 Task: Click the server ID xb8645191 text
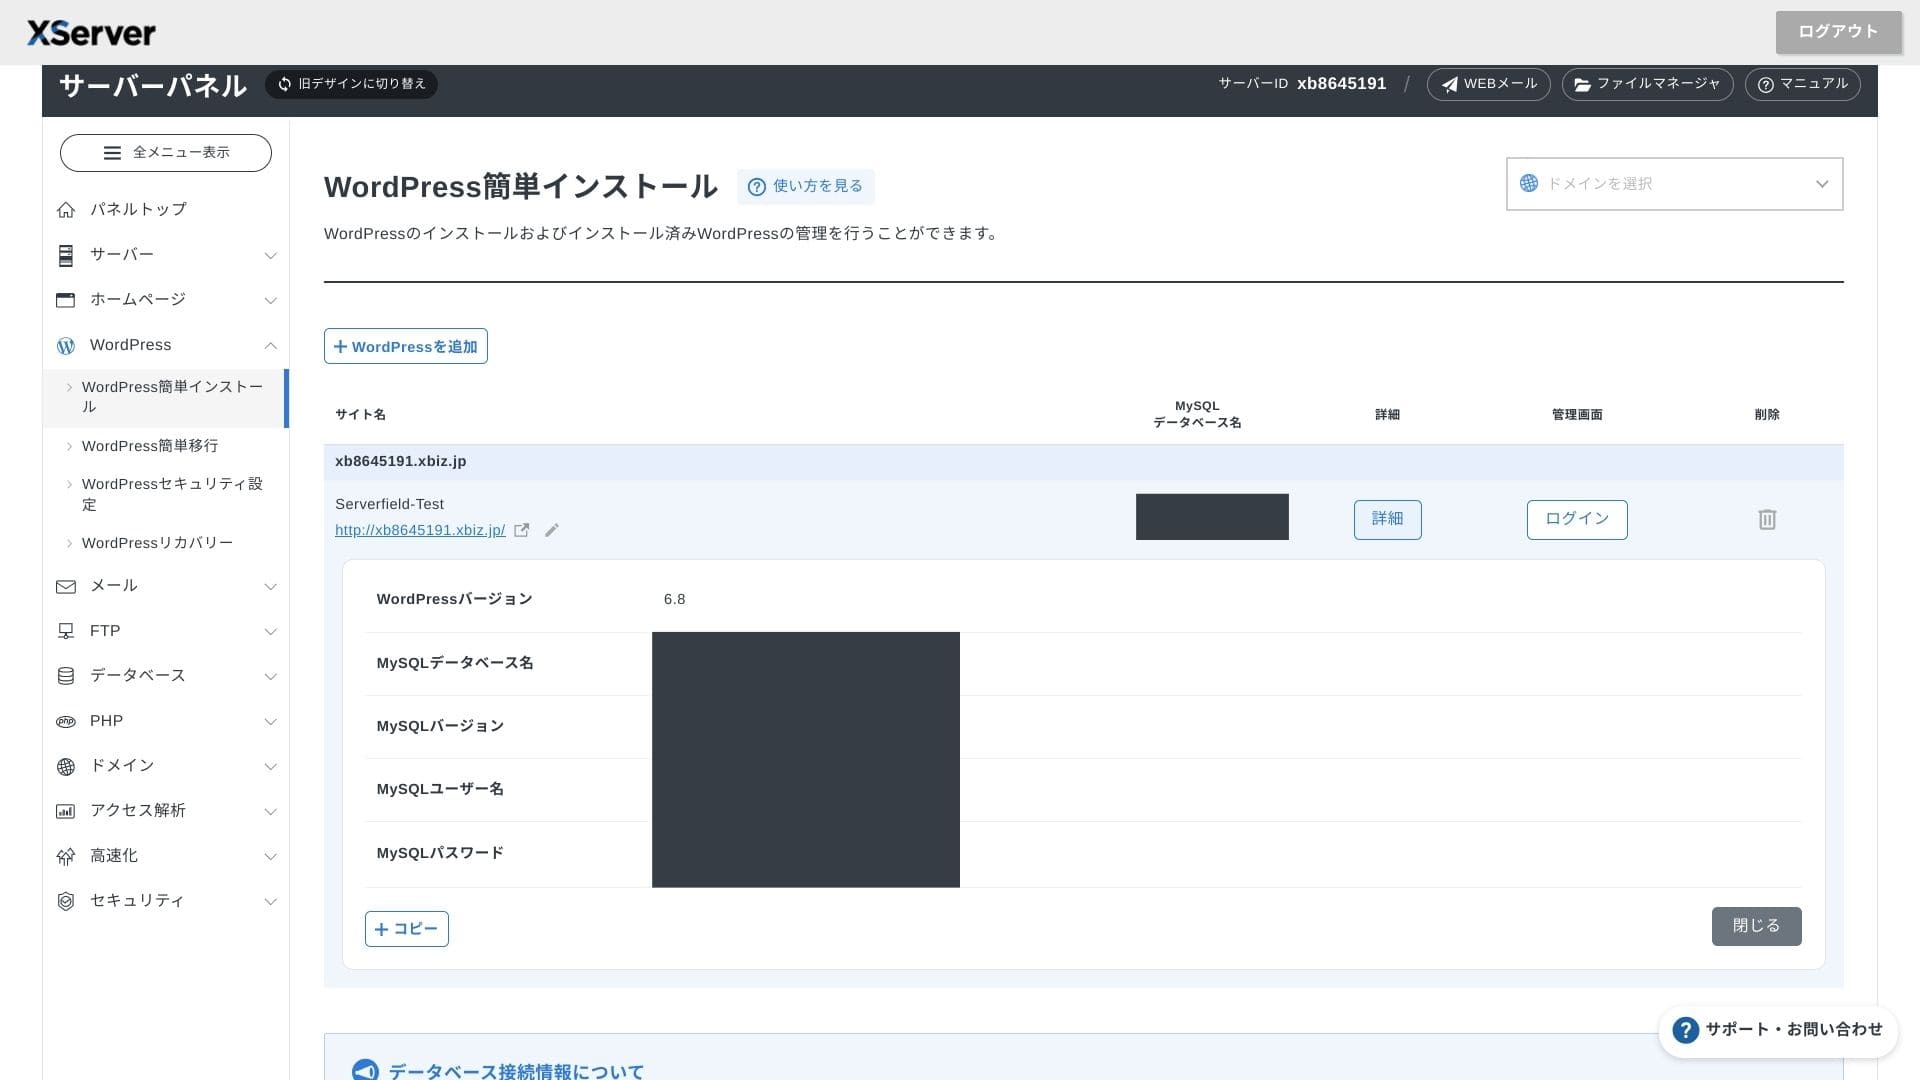[1342, 84]
